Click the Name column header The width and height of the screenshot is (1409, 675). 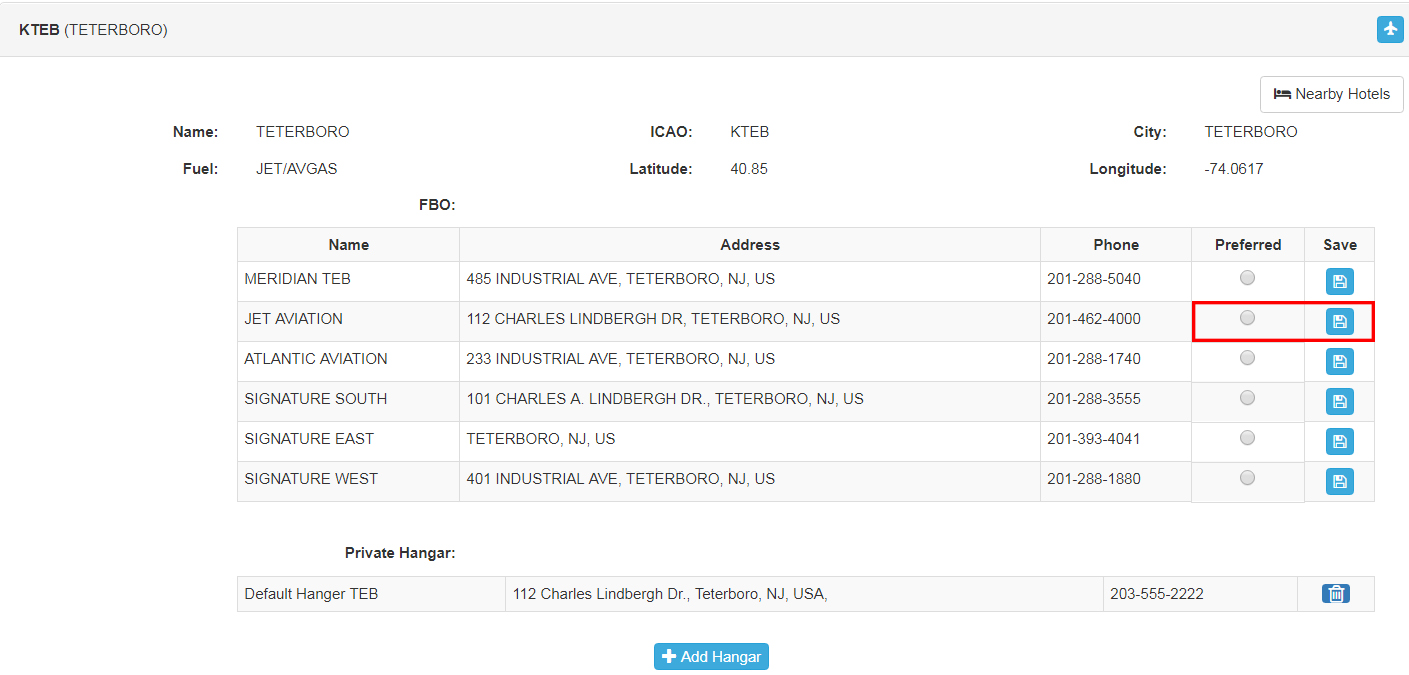348,245
